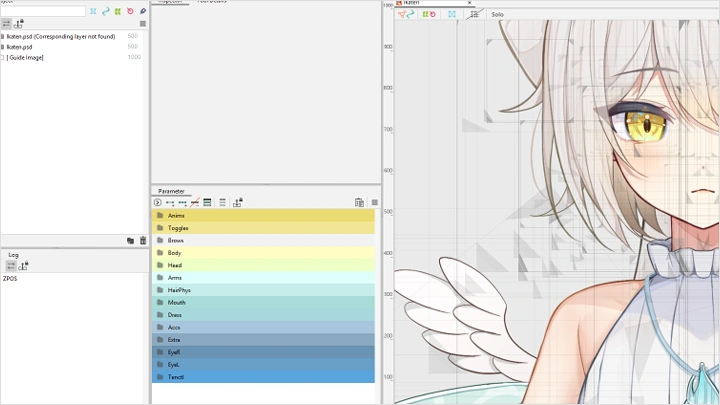Switch to the Log tab
Viewport: 720px width, 405px height.
click(x=13, y=255)
